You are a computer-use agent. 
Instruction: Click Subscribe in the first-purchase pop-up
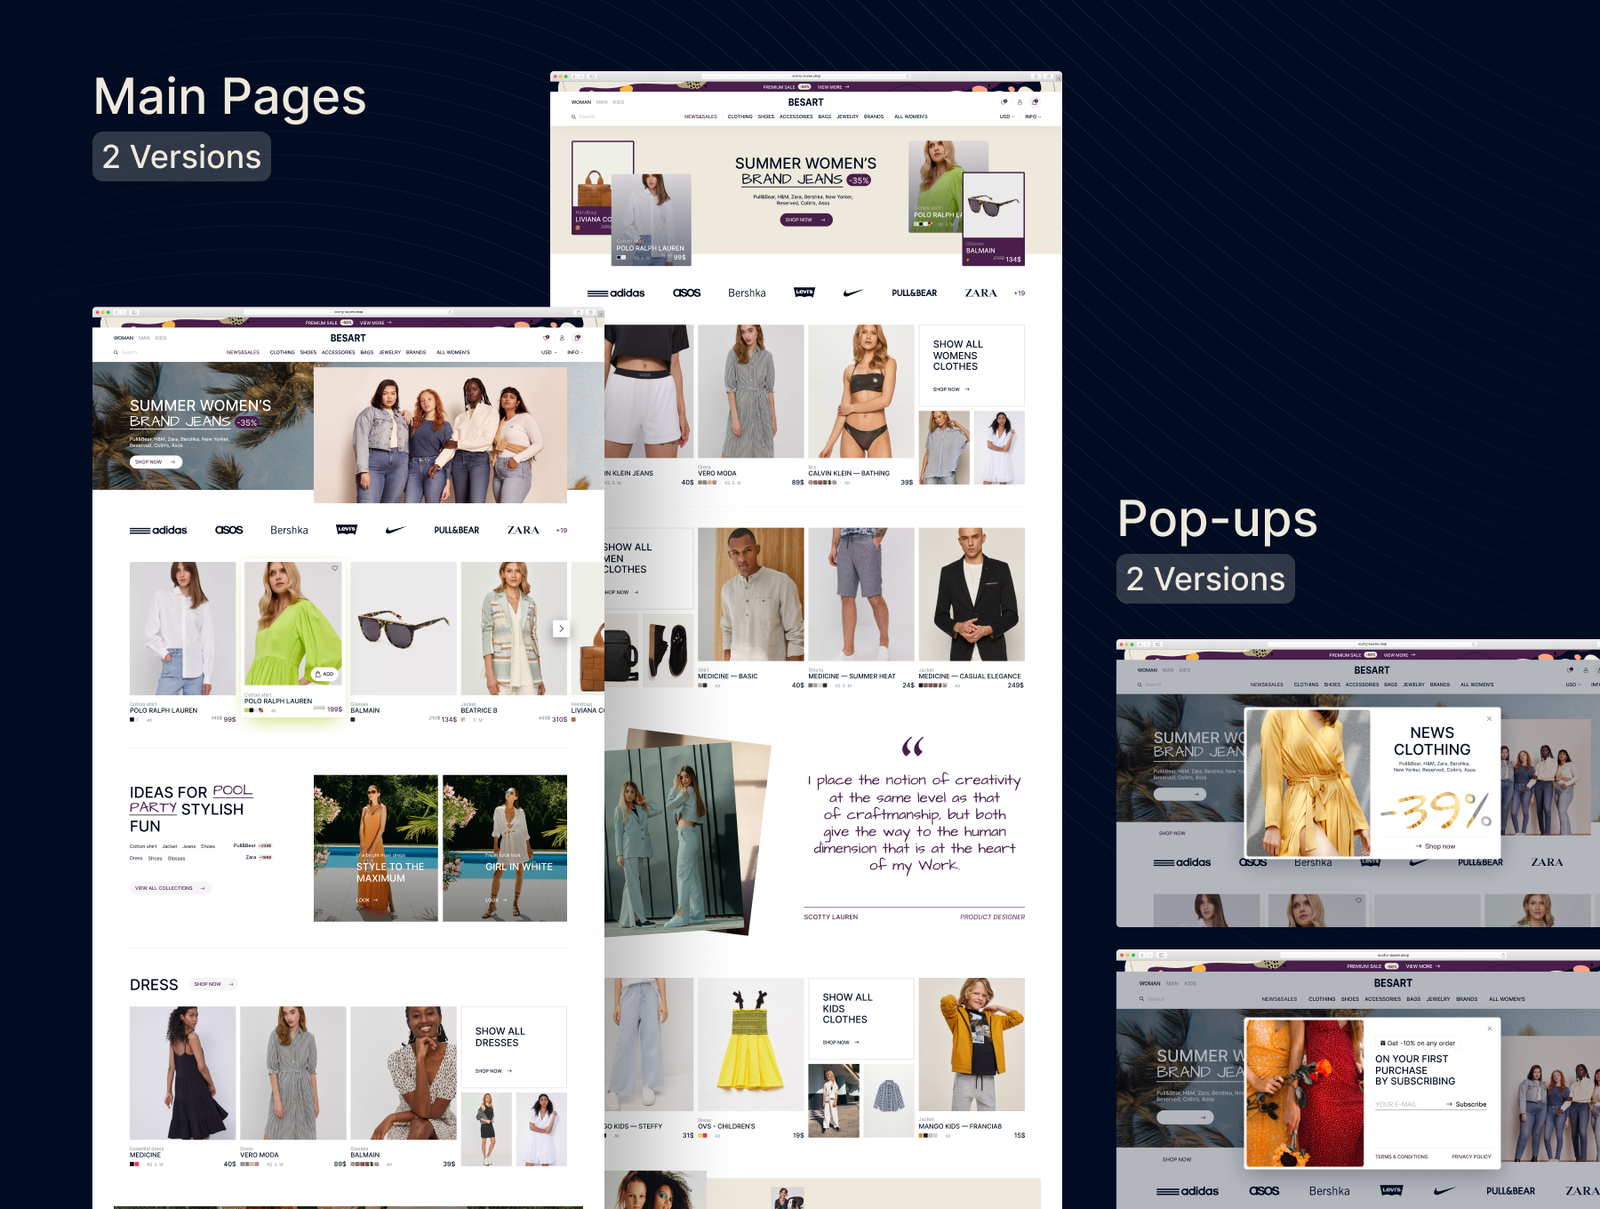[x=1466, y=1104]
